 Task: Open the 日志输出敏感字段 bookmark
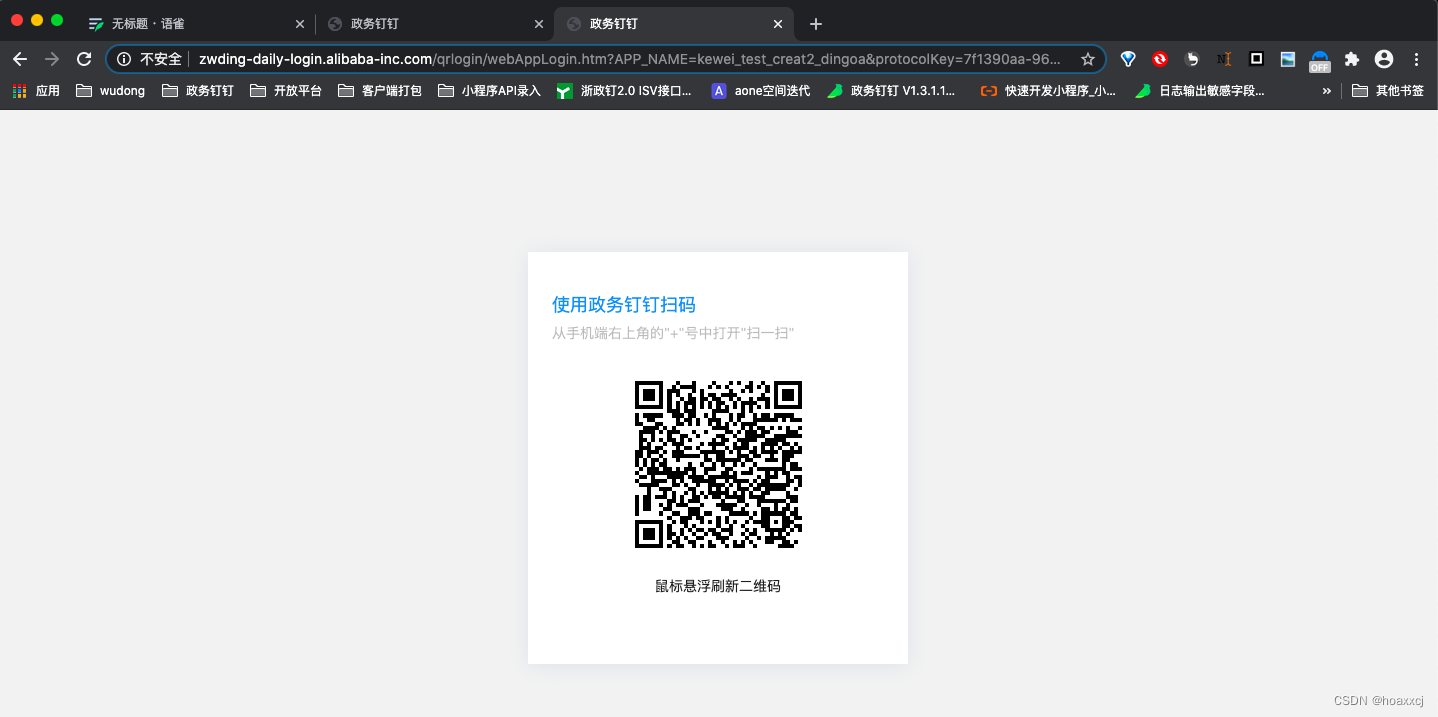pyautogui.click(x=1200, y=91)
